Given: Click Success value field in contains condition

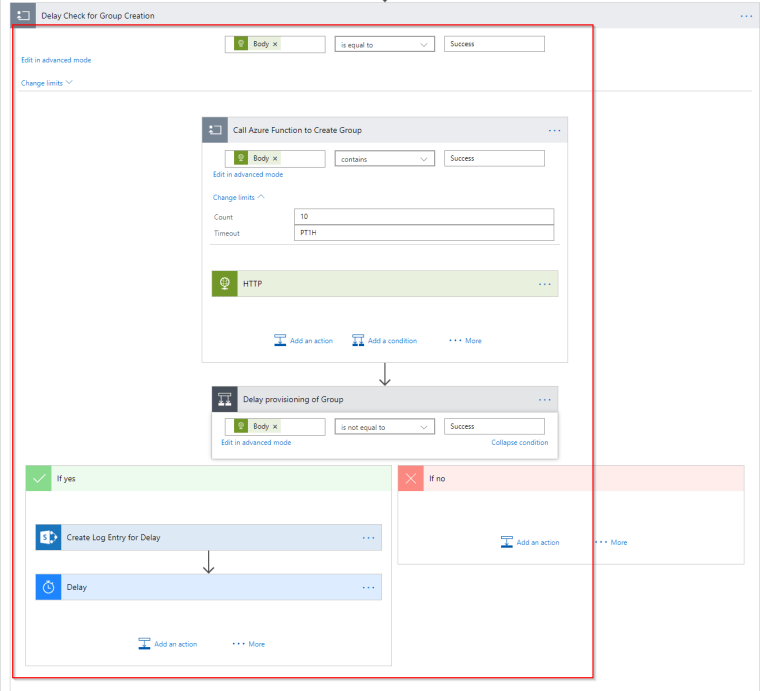Looking at the screenshot, I should click(494, 158).
